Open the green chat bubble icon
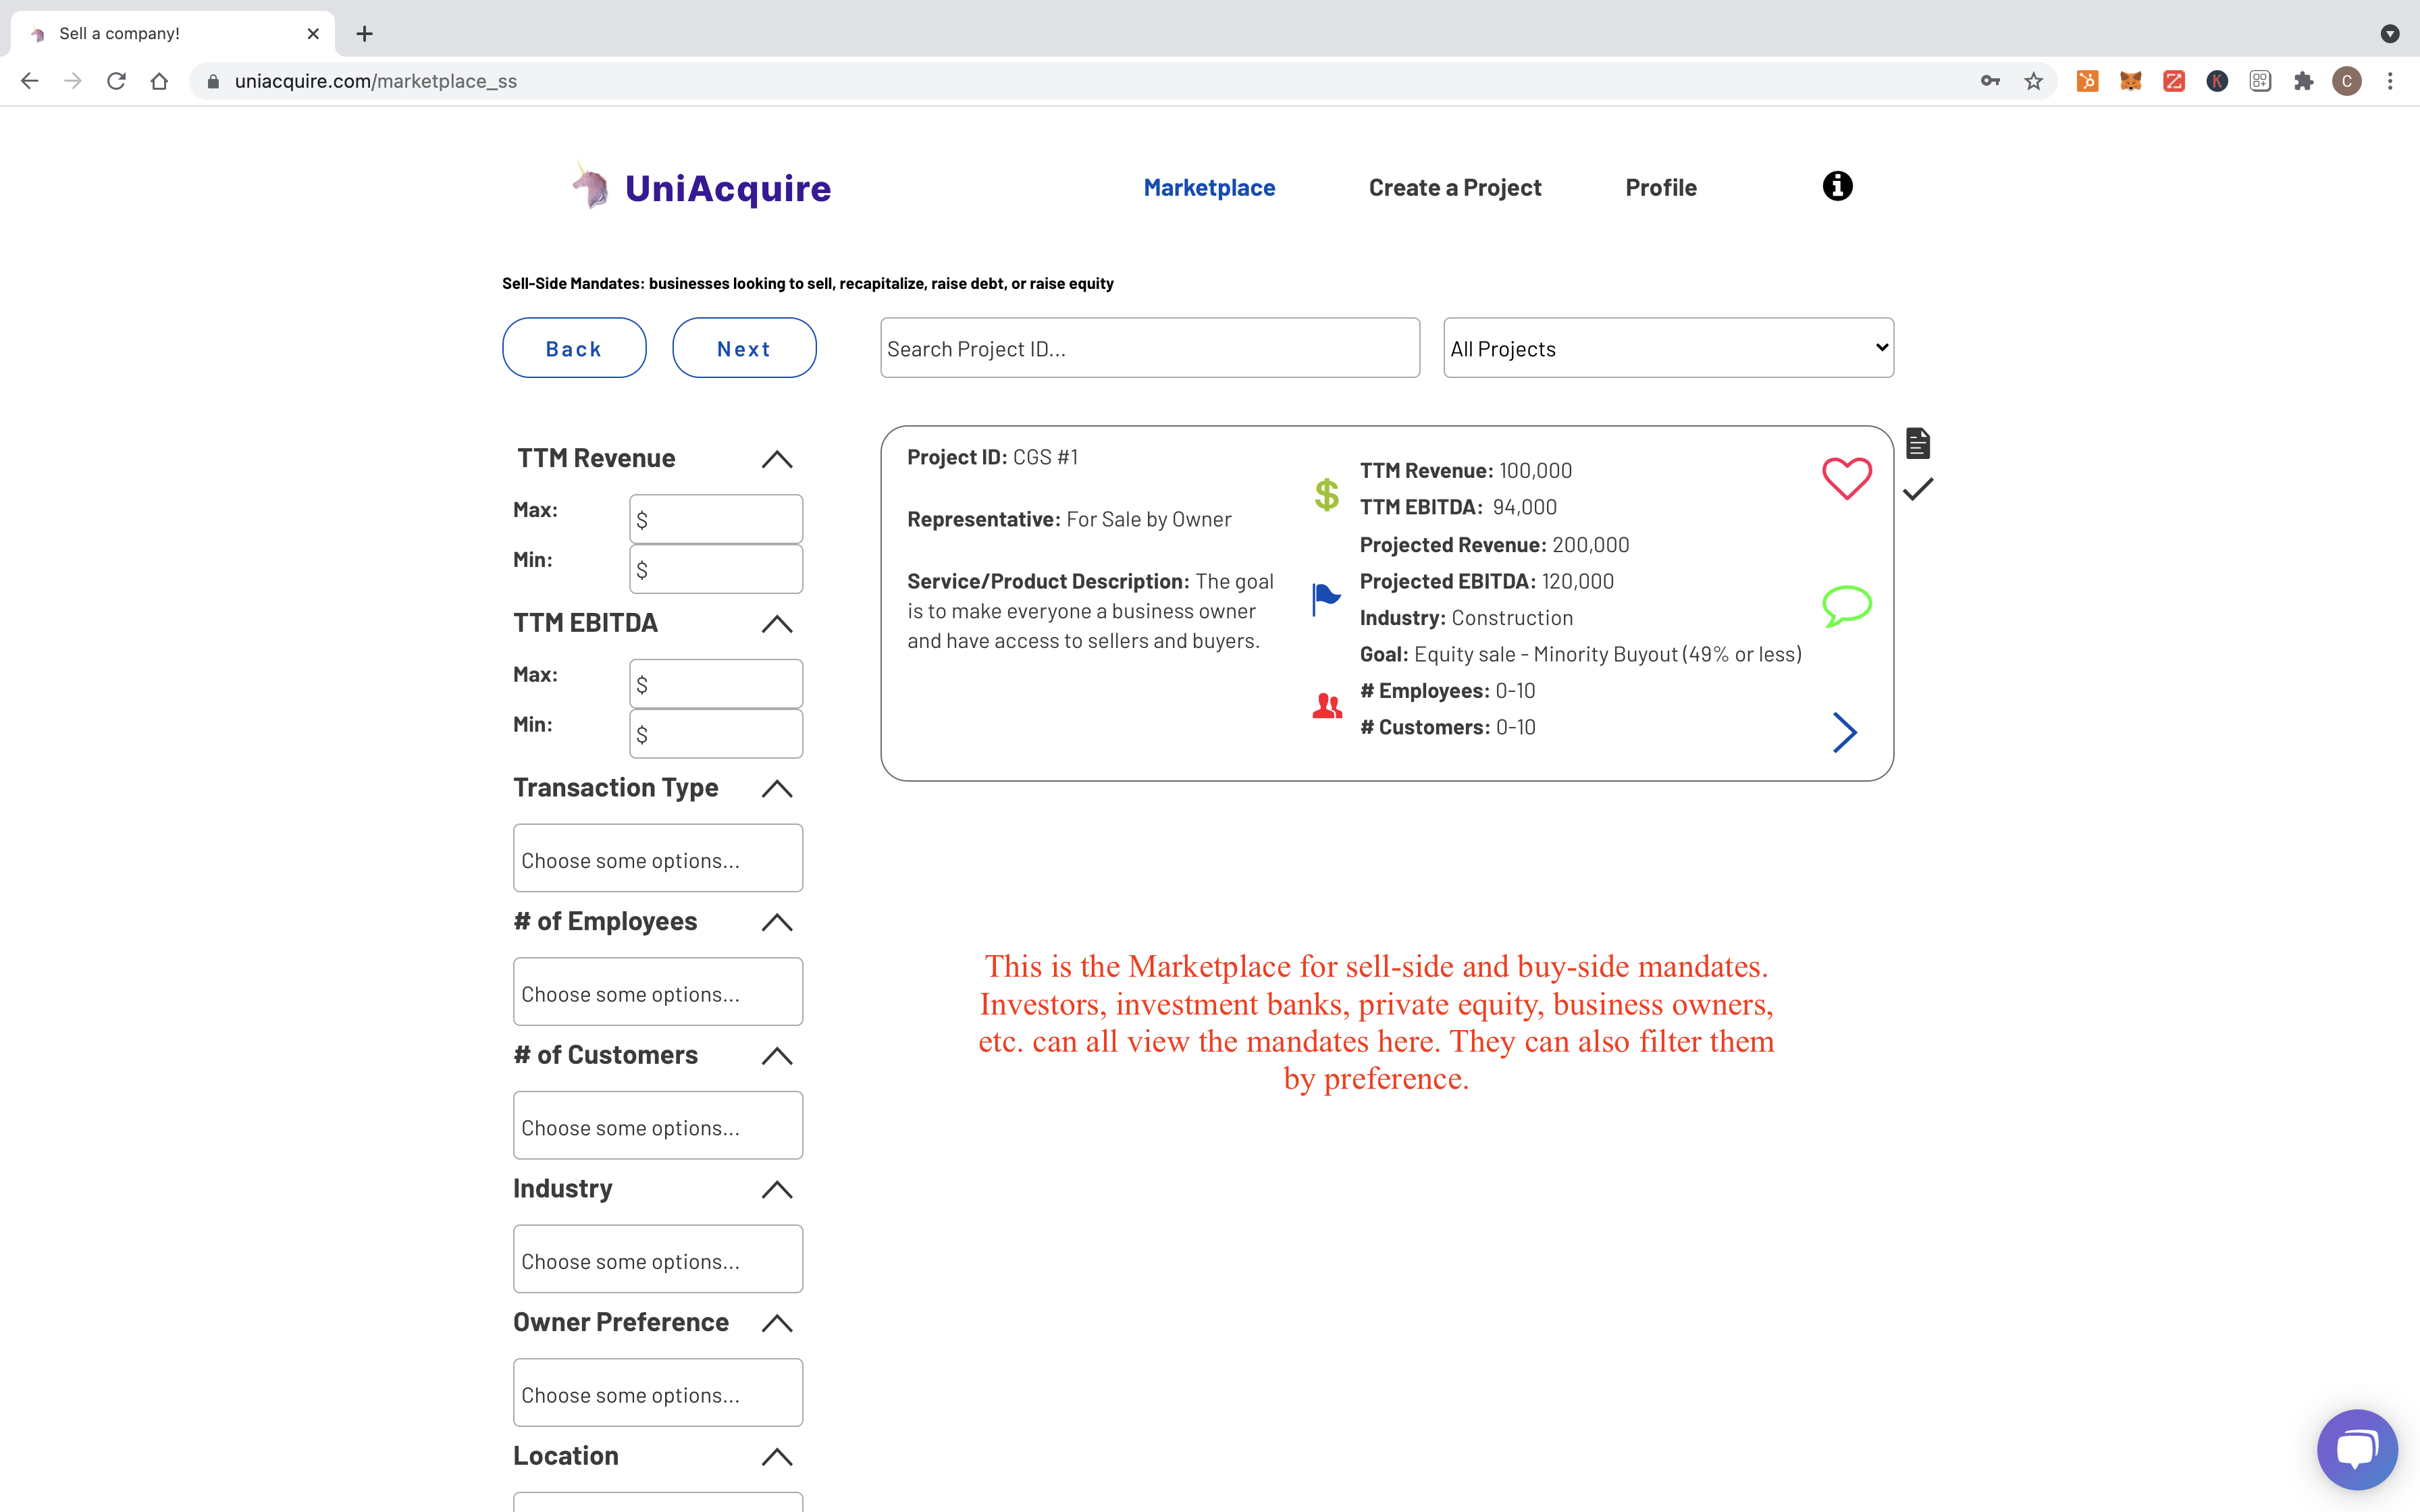The image size is (2420, 1512). pos(1846,605)
